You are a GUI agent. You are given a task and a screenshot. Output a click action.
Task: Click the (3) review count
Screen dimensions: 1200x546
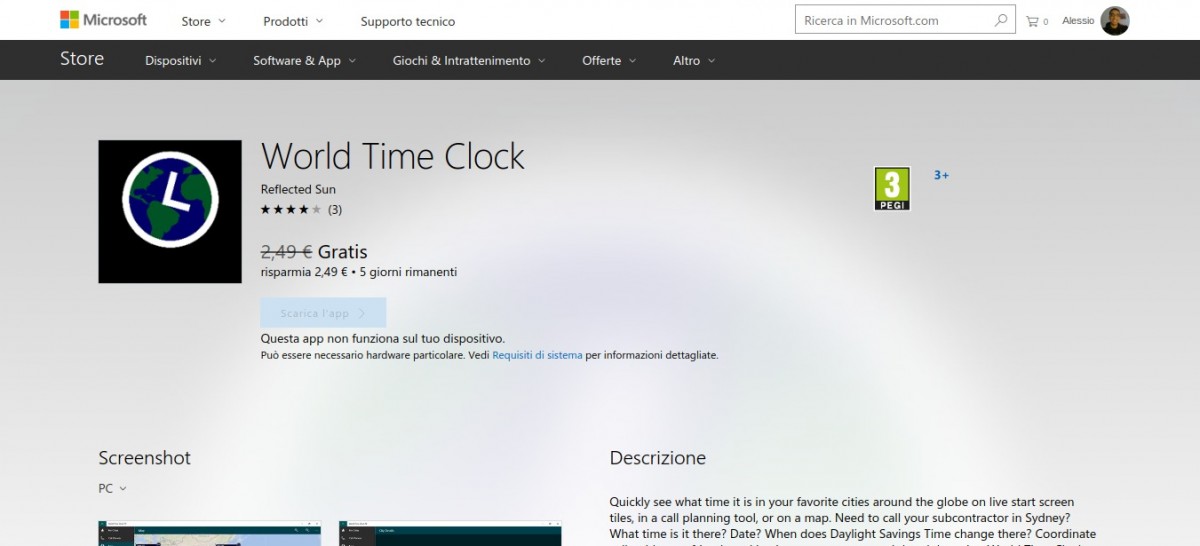pos(335,210)
